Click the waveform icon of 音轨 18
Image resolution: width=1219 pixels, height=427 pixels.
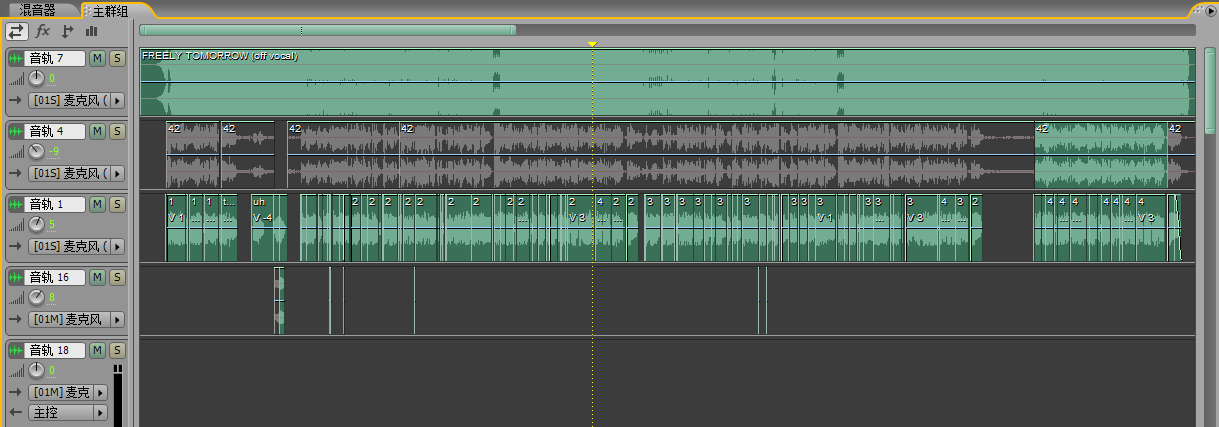click(x=16, y=350)
